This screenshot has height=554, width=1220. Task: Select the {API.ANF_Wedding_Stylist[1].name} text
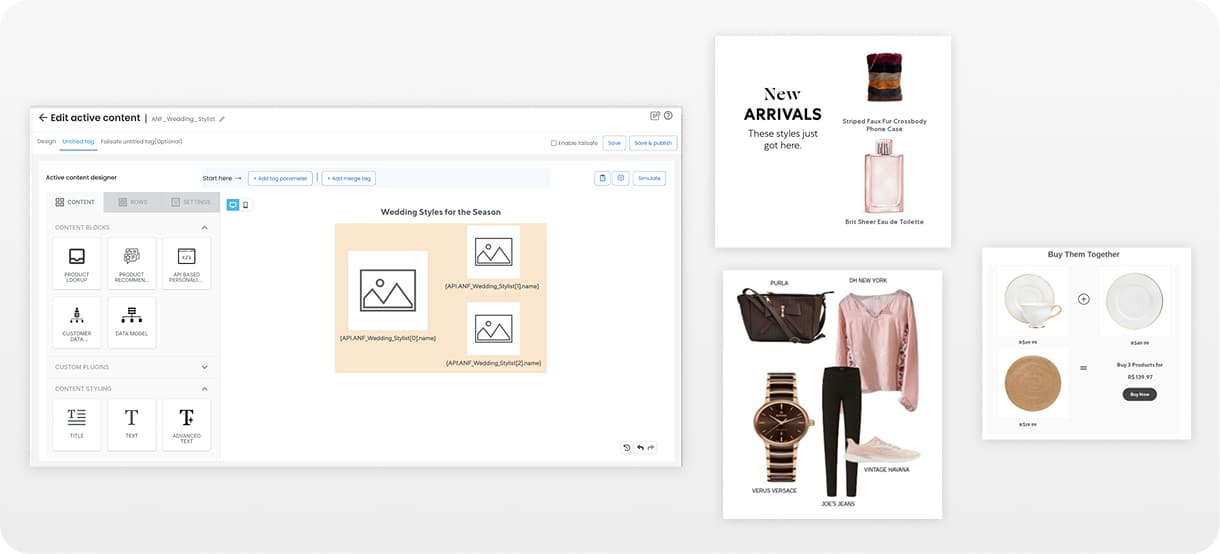click(492, 286)
